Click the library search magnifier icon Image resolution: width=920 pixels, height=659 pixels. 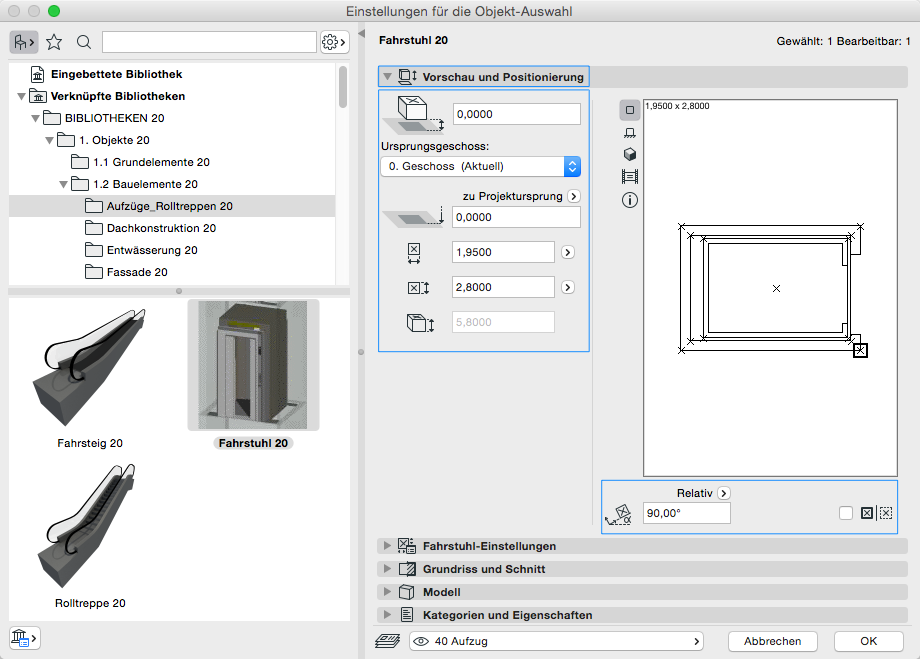[84, 42]
